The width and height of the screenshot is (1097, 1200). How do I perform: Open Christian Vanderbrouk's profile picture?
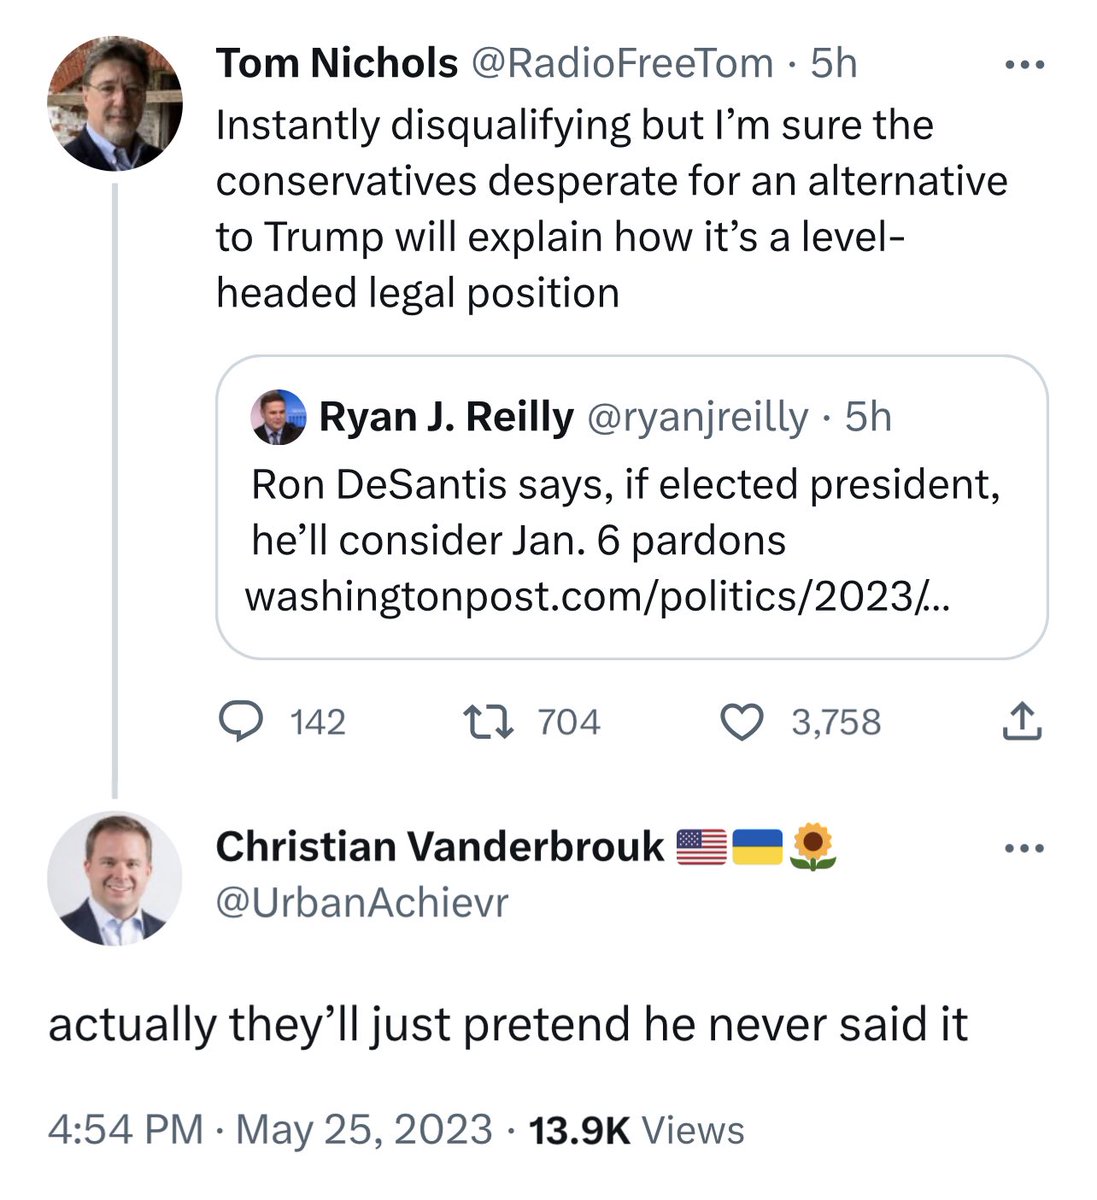115,878
